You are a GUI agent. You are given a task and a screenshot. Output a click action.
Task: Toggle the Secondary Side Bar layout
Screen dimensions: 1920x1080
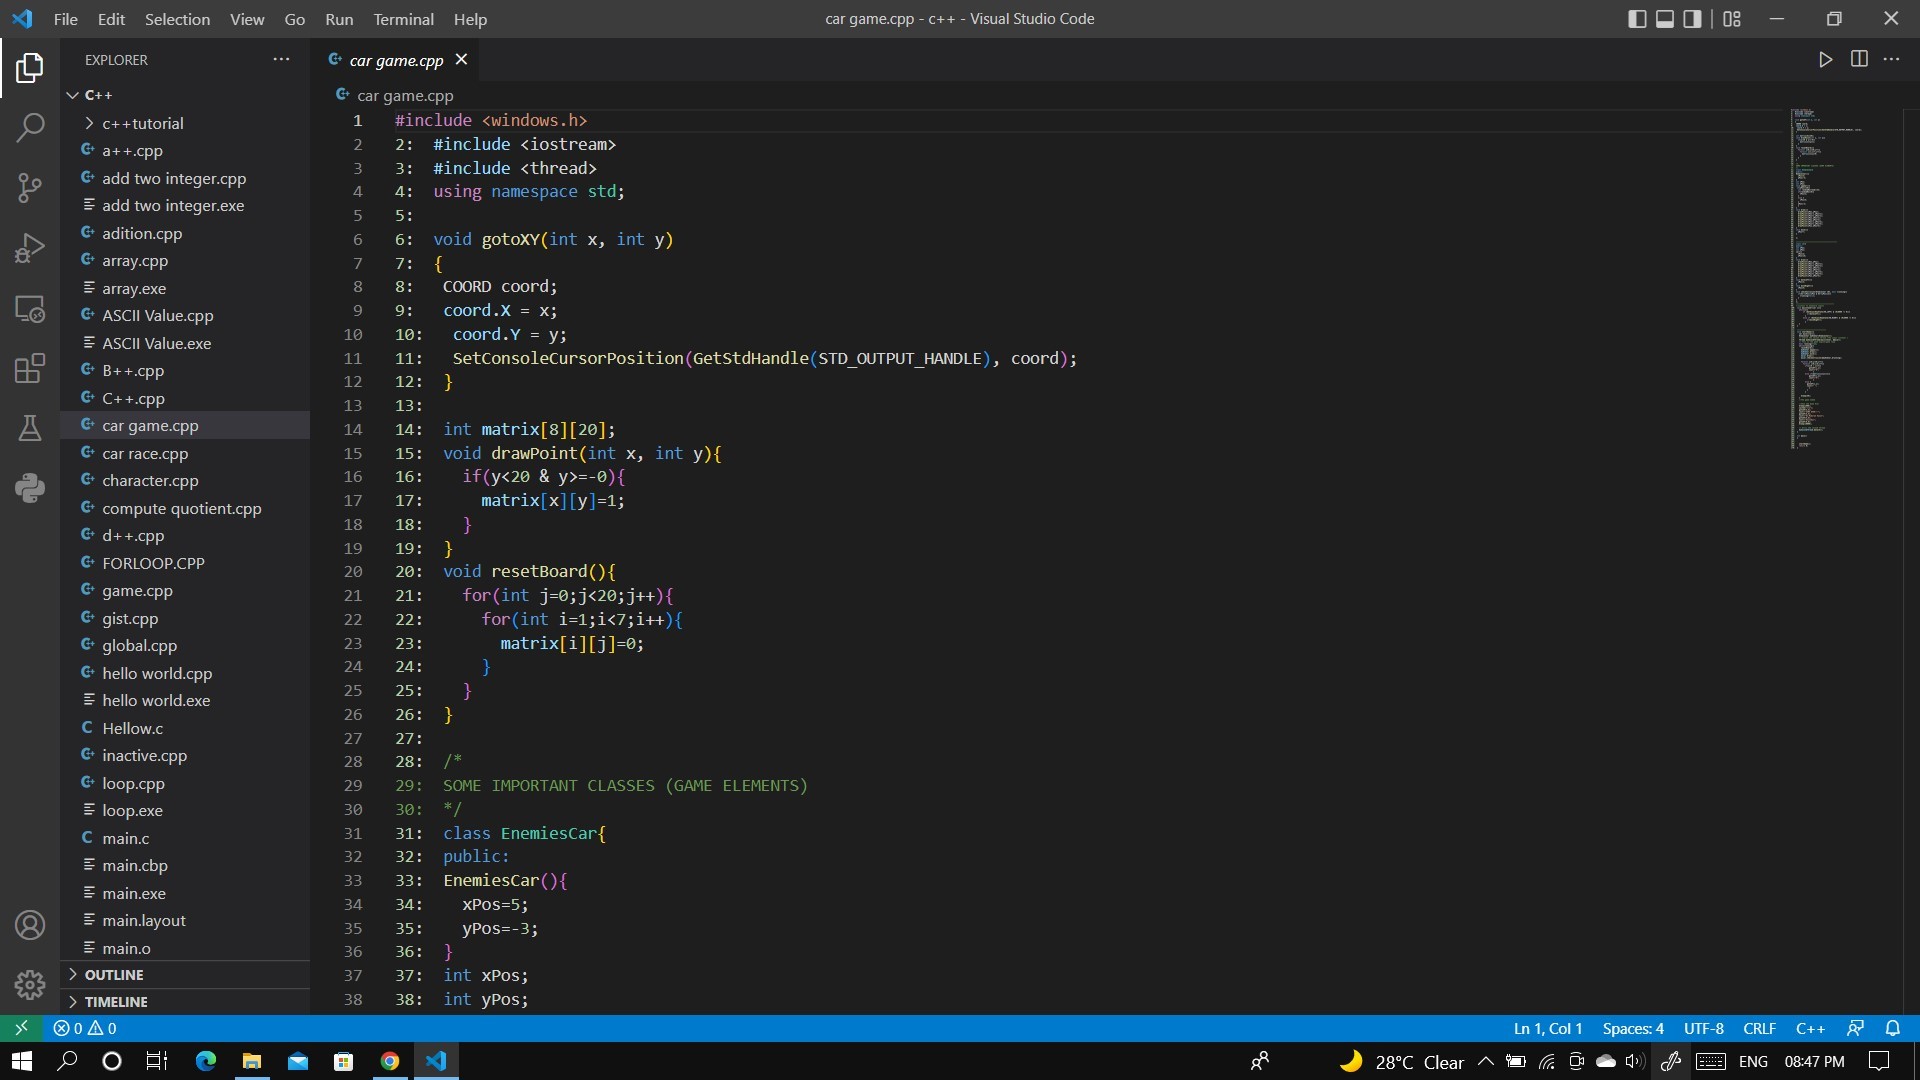click(1692, 19)
